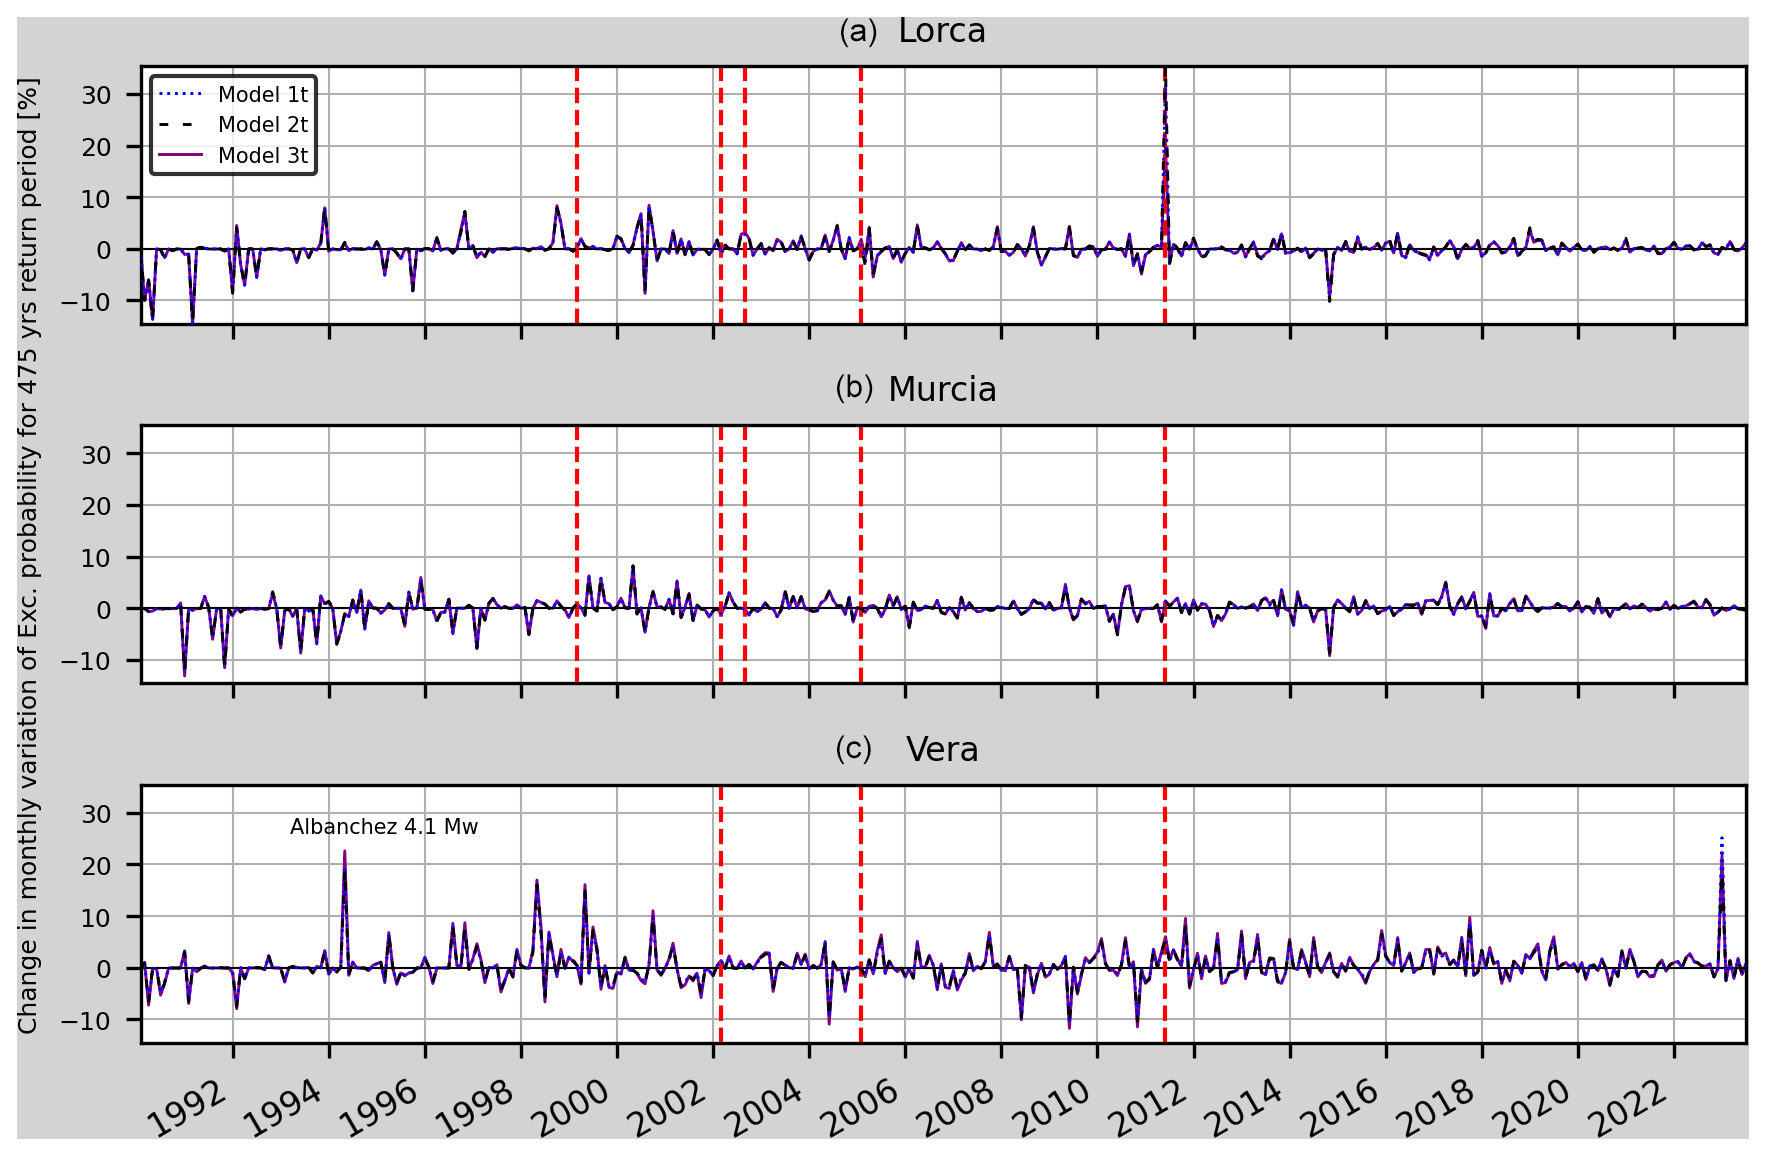Select the Lorca panel title
Image resolution: width=1766 pixels, height=1156 pixels.
point(941,32)
